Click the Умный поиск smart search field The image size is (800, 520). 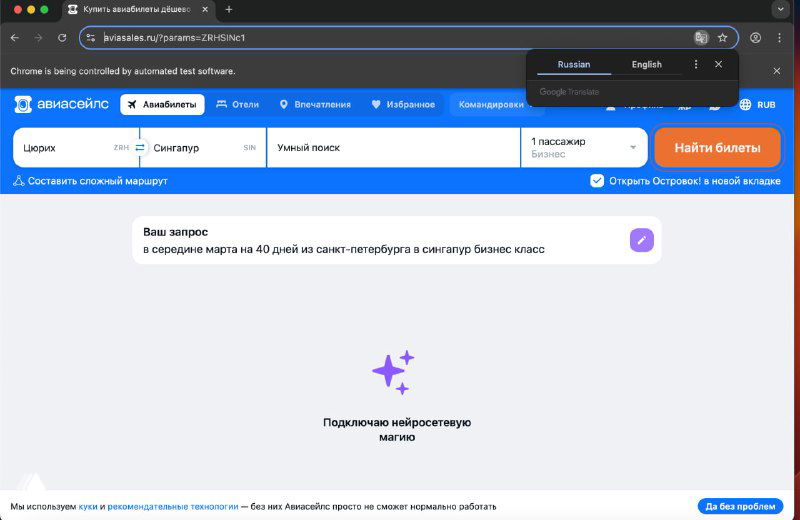coord(393,147)
